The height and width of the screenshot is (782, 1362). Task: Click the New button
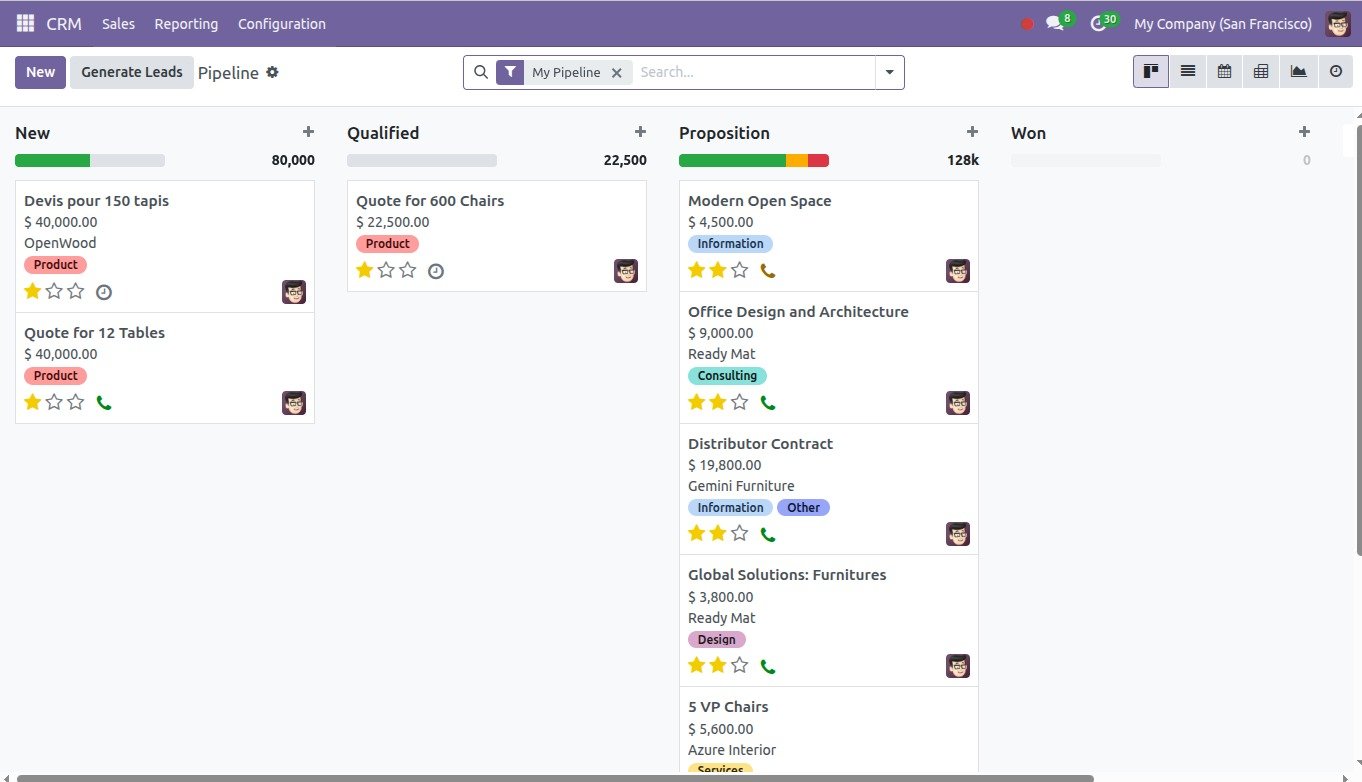(x=40, y=72)
